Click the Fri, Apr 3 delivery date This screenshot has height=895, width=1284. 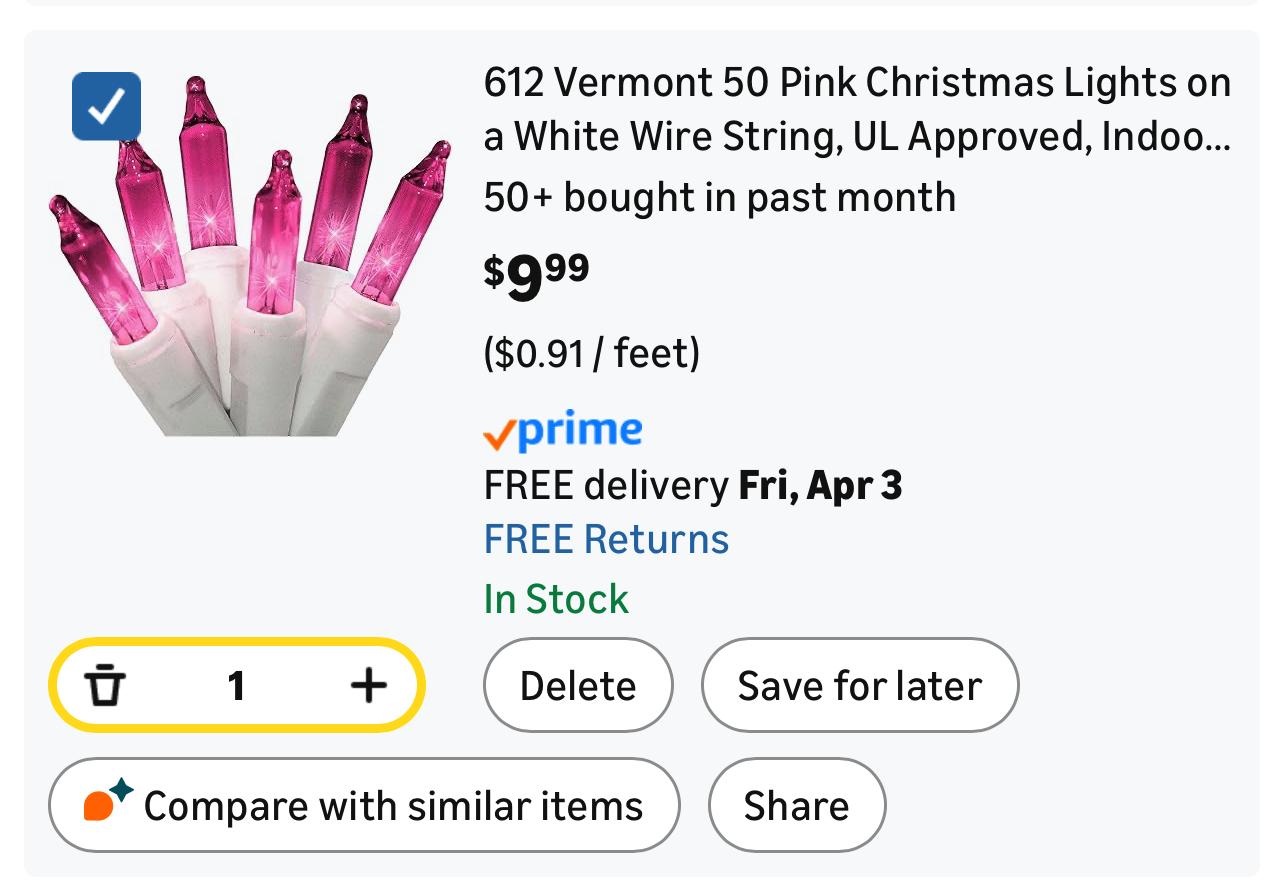point(820,486)
